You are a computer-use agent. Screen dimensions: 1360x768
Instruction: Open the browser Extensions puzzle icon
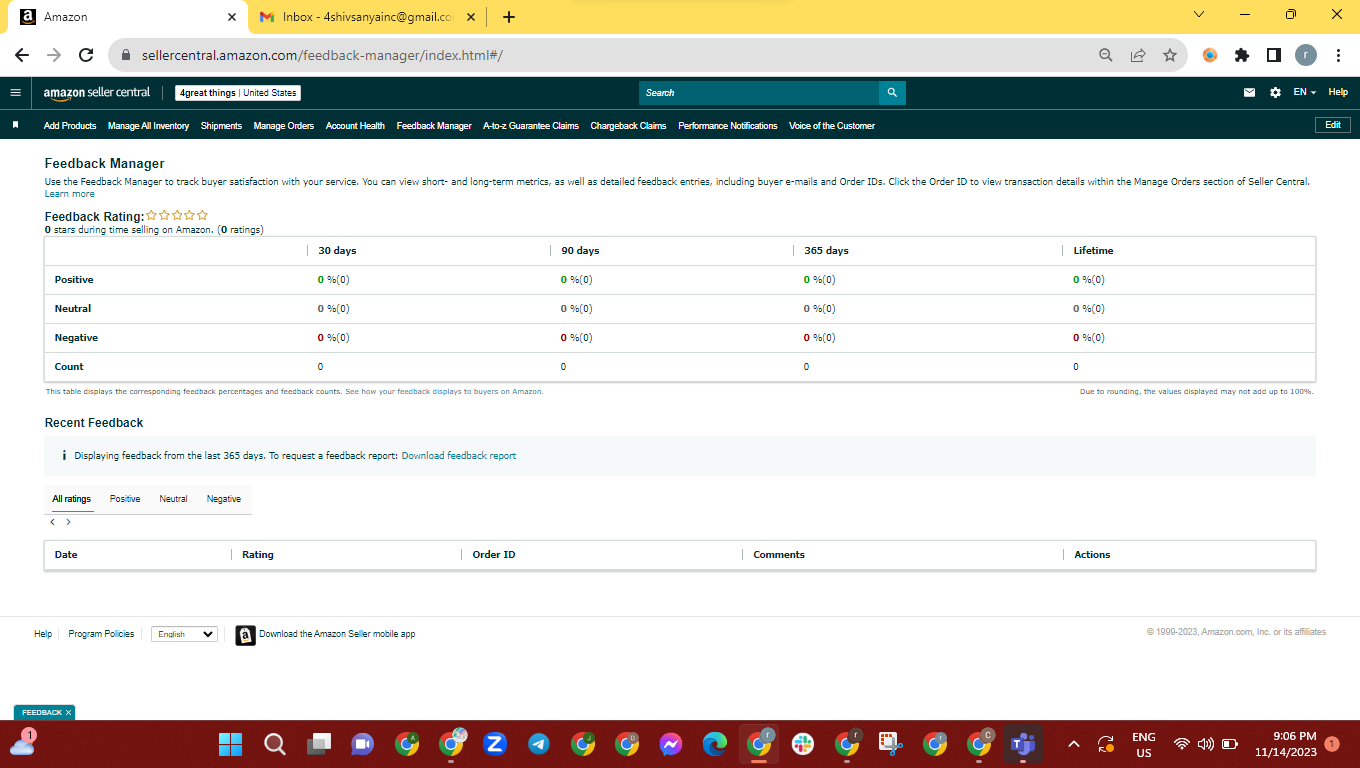coord(1242,56)
